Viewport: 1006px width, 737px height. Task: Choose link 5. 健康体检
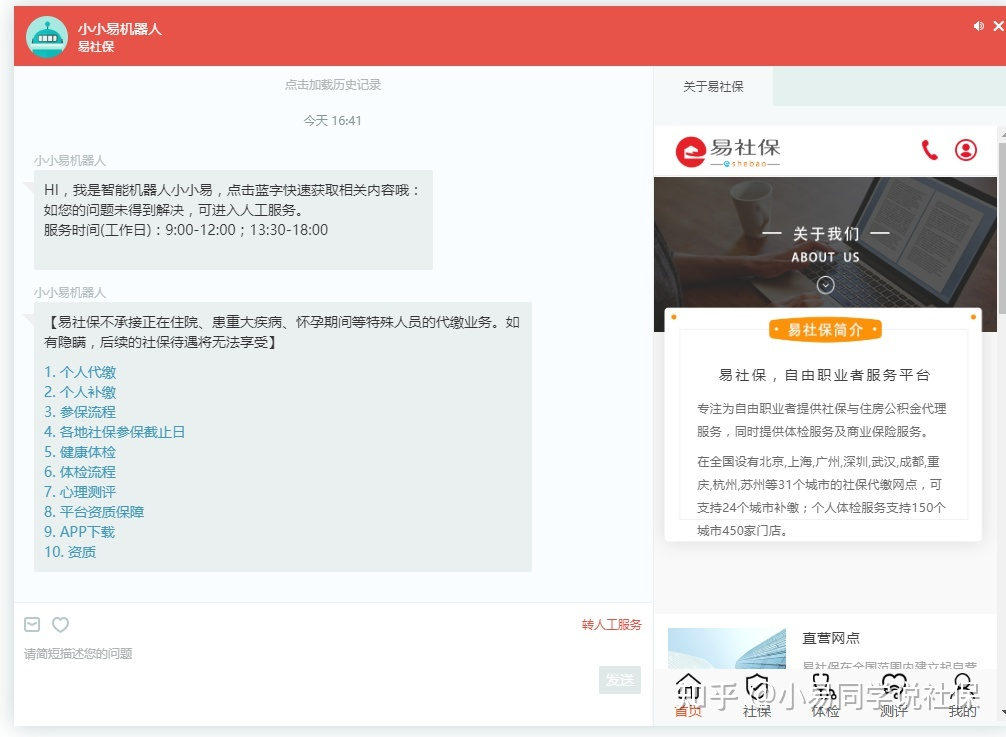[x=80, y=452]
